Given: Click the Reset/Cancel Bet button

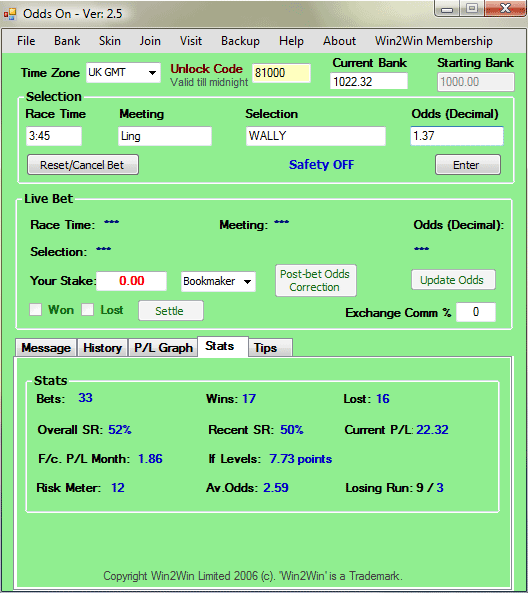Looking at the screenshot, I should point(83,165).
